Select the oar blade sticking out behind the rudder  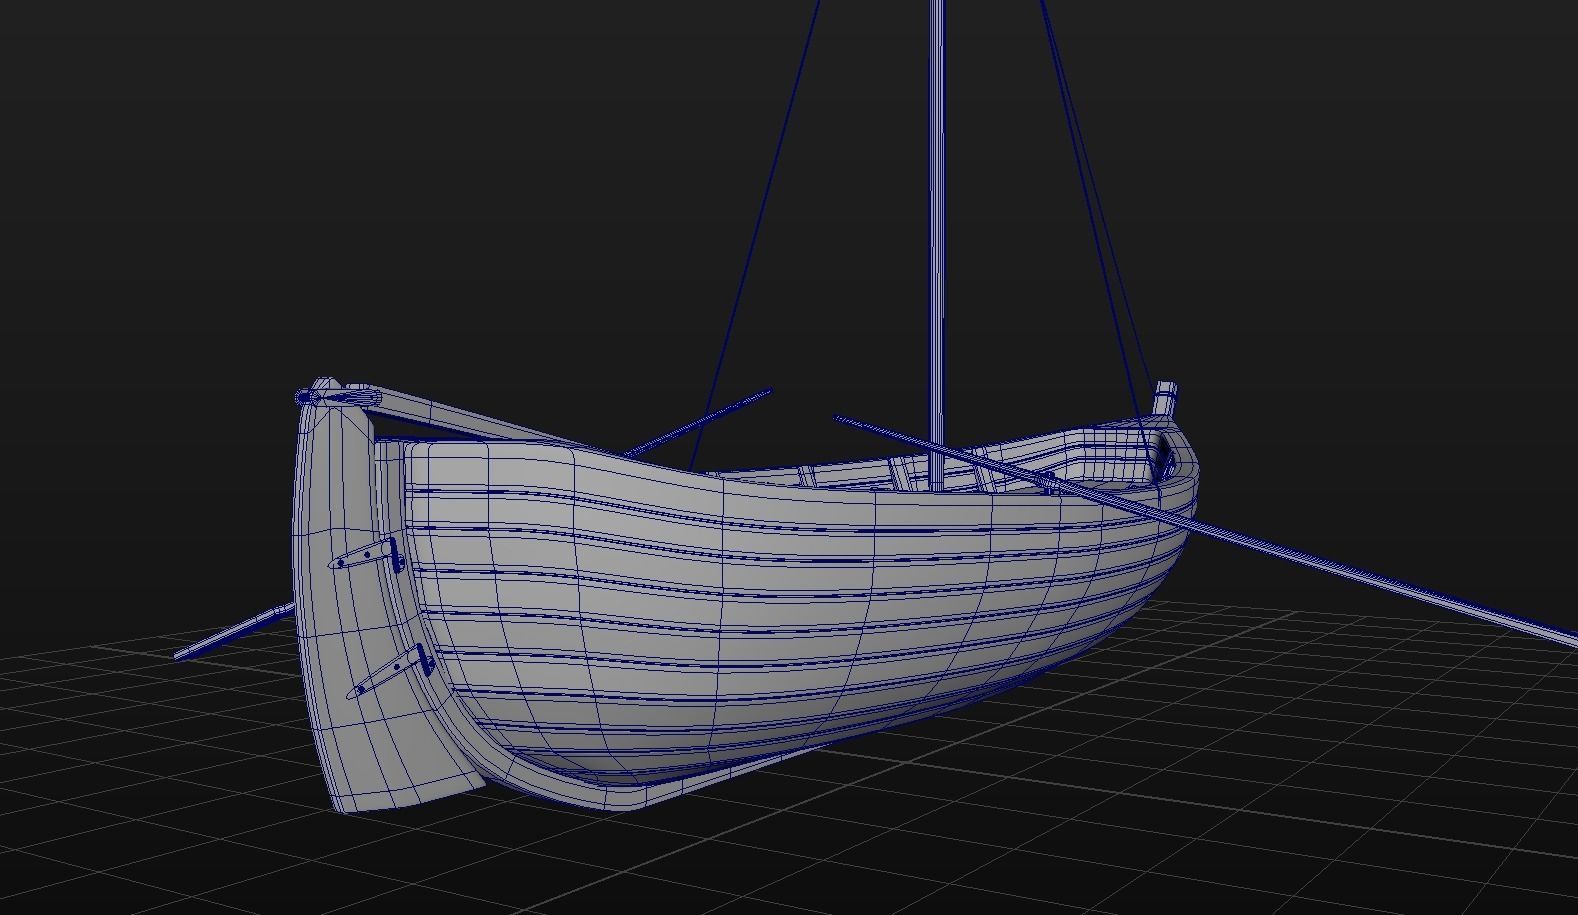click(x=234, y=631)
